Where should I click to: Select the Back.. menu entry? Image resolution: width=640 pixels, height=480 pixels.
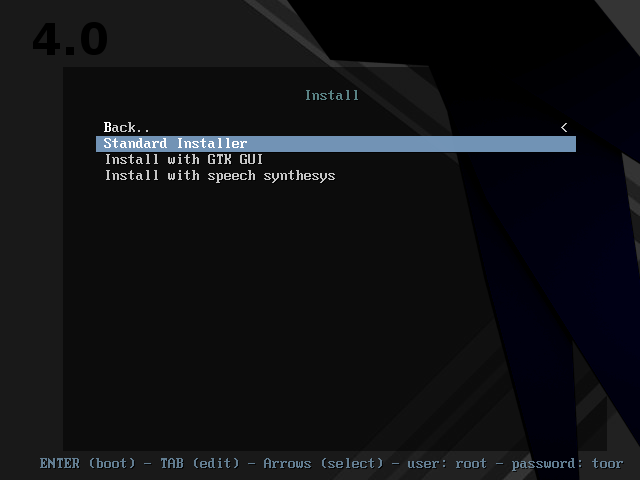pyautogui.click(x=336, y=127)
